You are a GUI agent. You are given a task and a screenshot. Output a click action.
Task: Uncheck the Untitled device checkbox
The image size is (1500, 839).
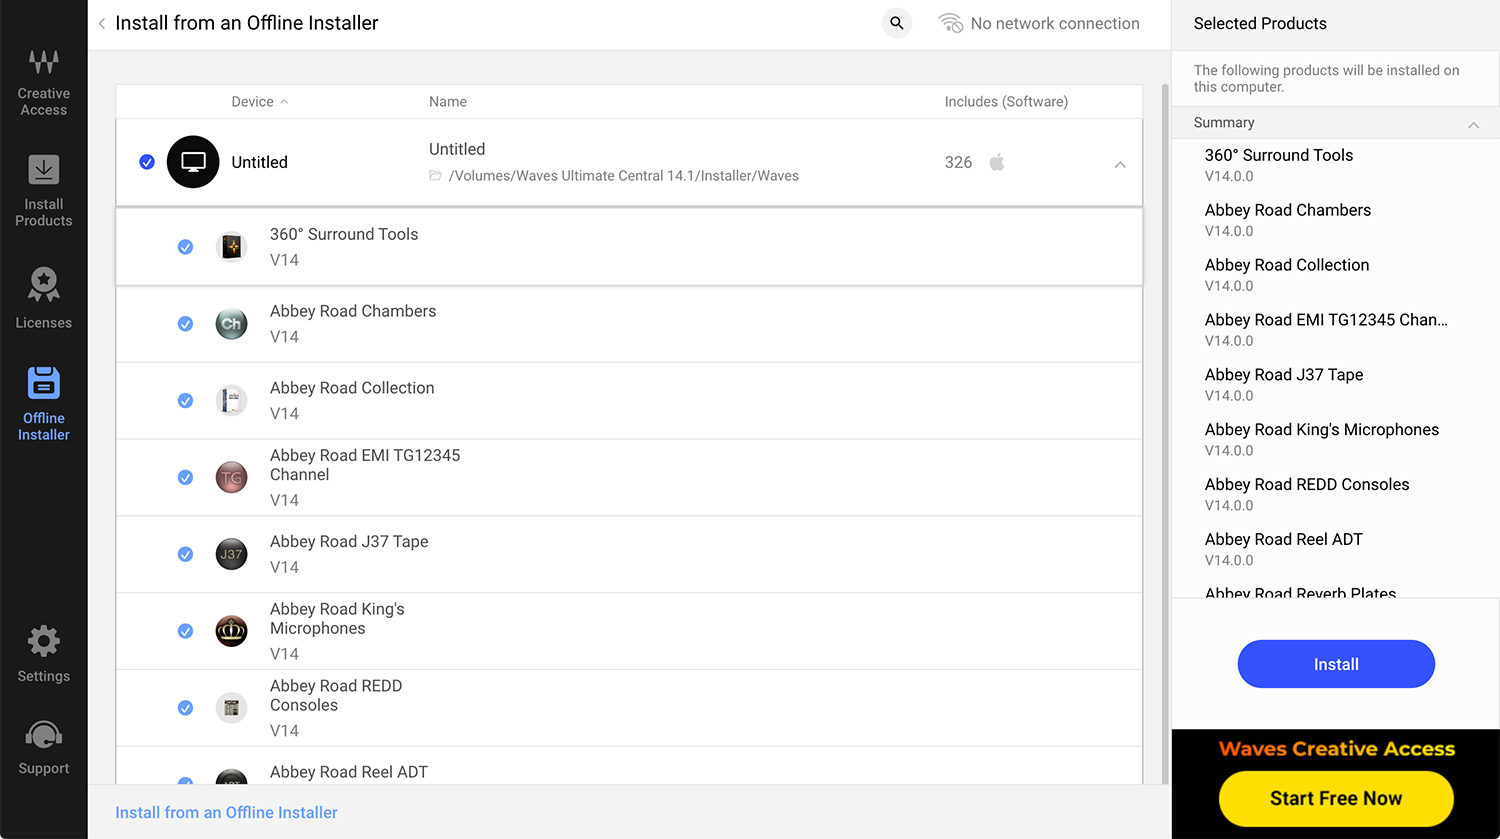[x=147, y=162]
